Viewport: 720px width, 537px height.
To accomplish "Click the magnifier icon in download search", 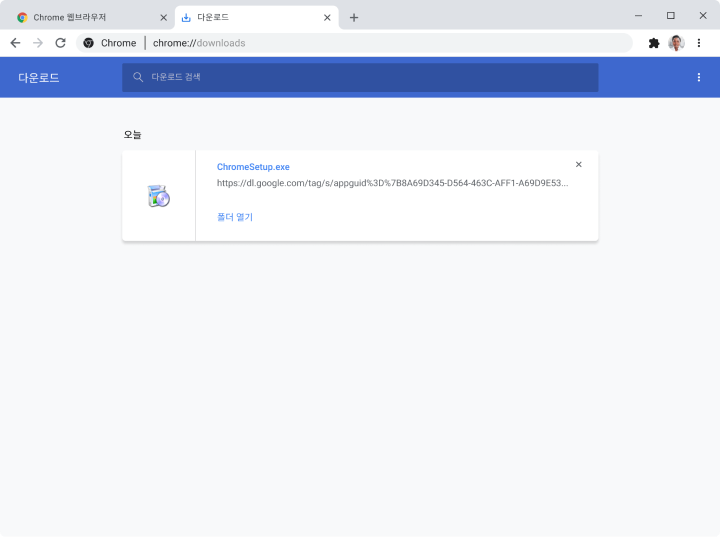I will pos(138,77).
